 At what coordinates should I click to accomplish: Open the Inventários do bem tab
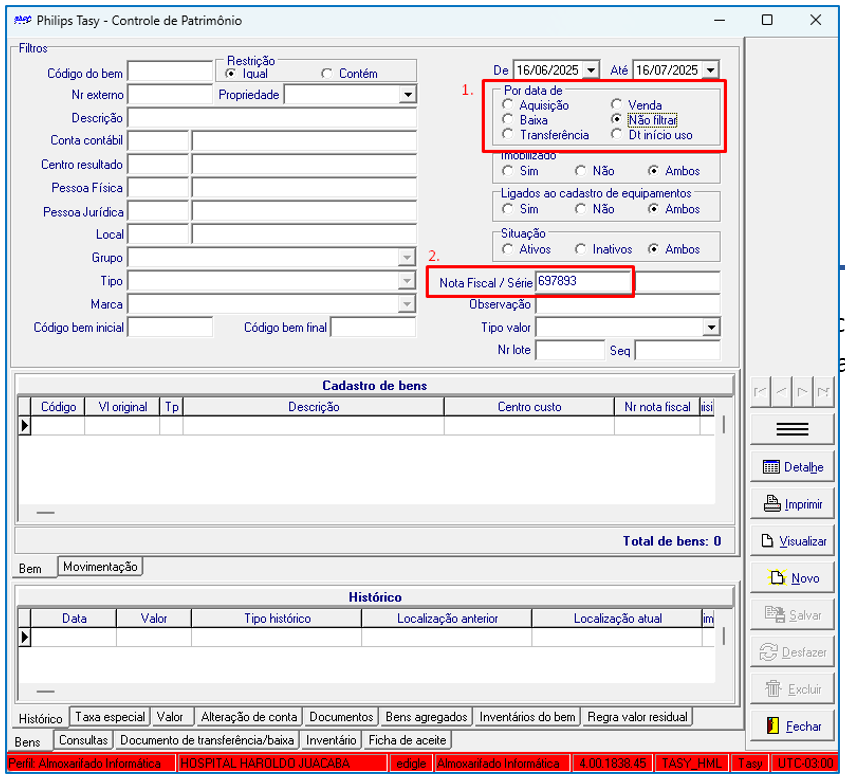(527, 717)
